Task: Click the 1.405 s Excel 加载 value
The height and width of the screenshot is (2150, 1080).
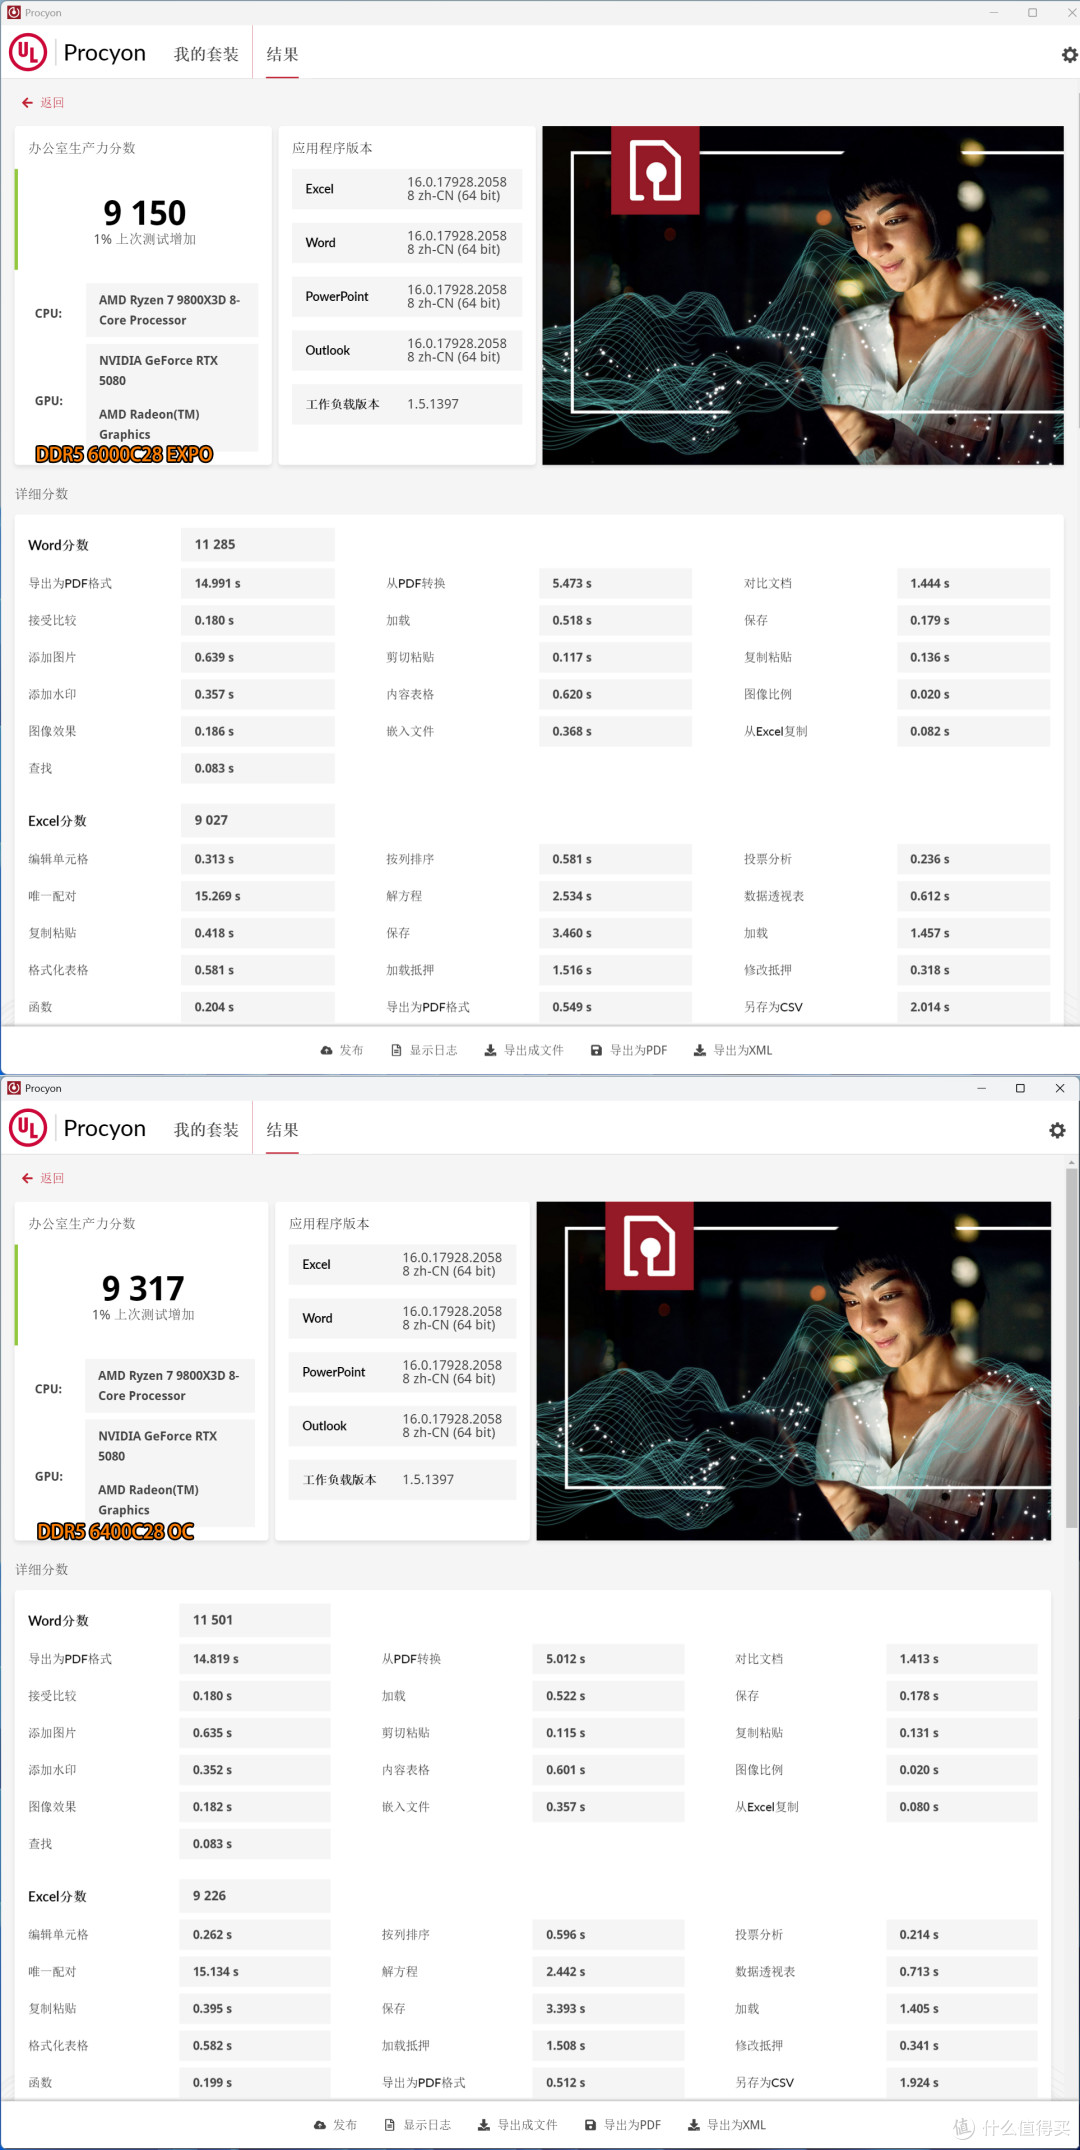Action: [x=962, y=2009]
